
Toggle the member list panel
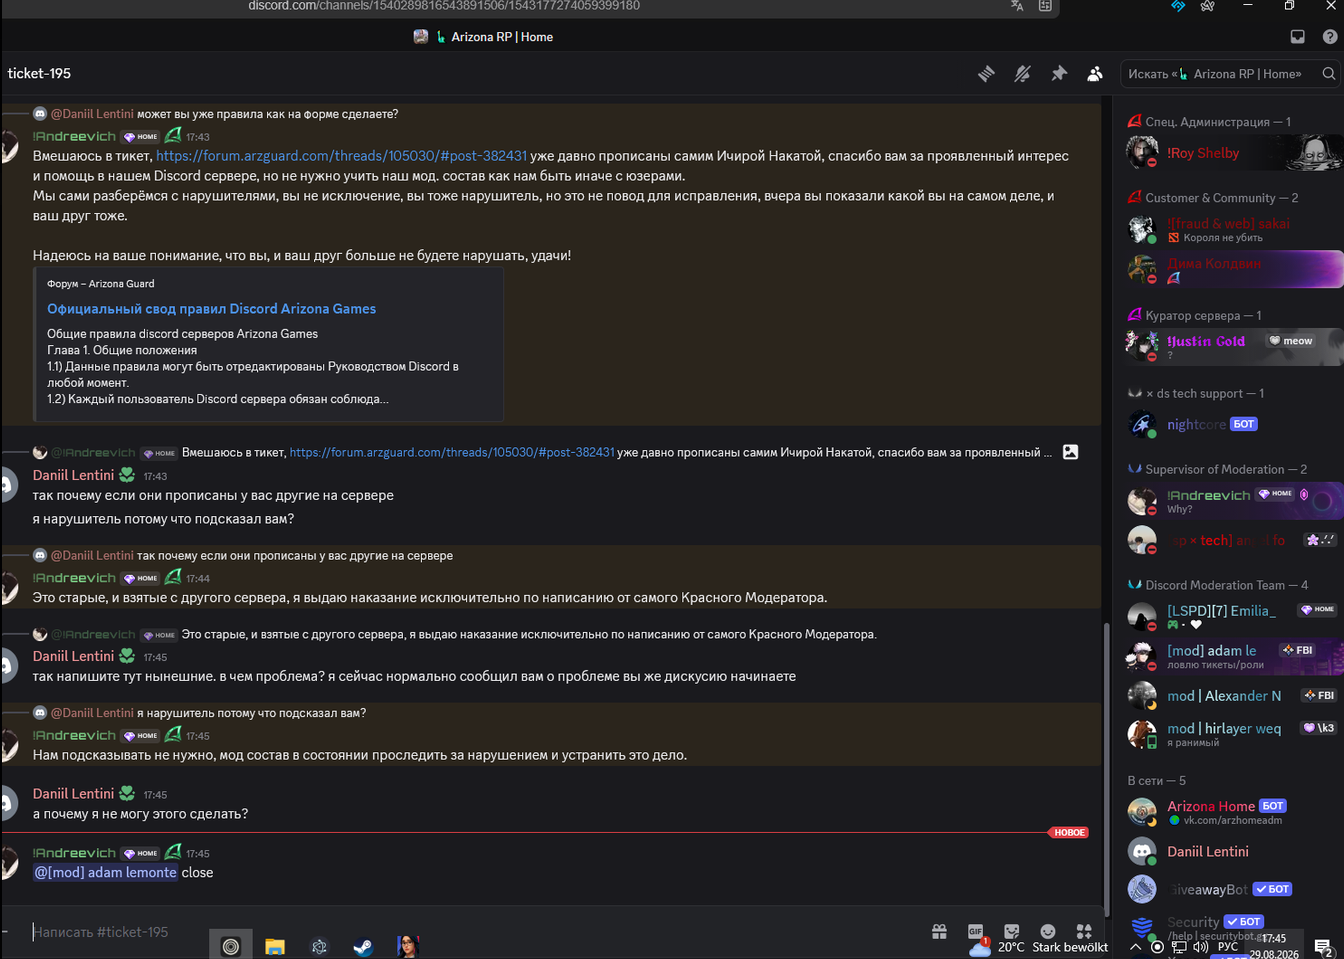click(x=1095, y=74)
